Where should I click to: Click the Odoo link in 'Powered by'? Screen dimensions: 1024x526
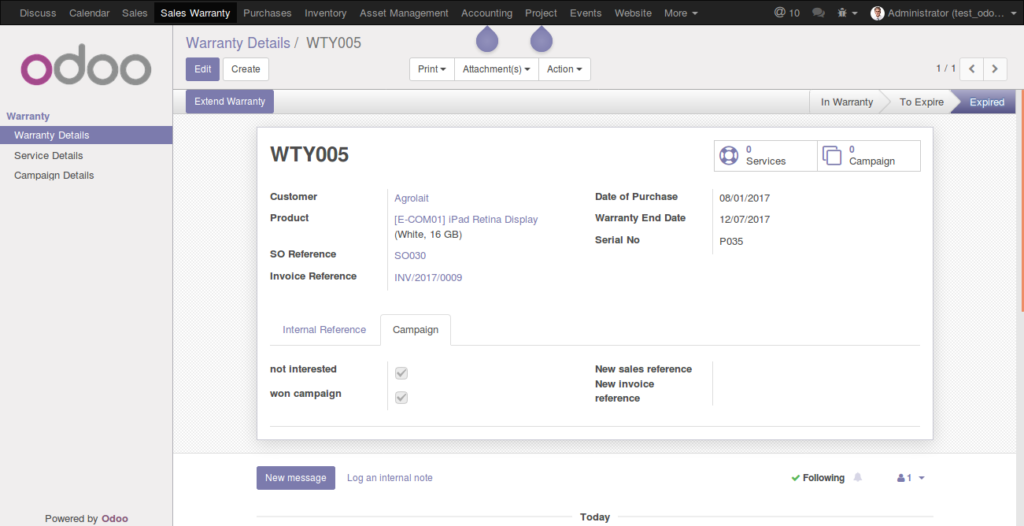[x=115, y=518]
